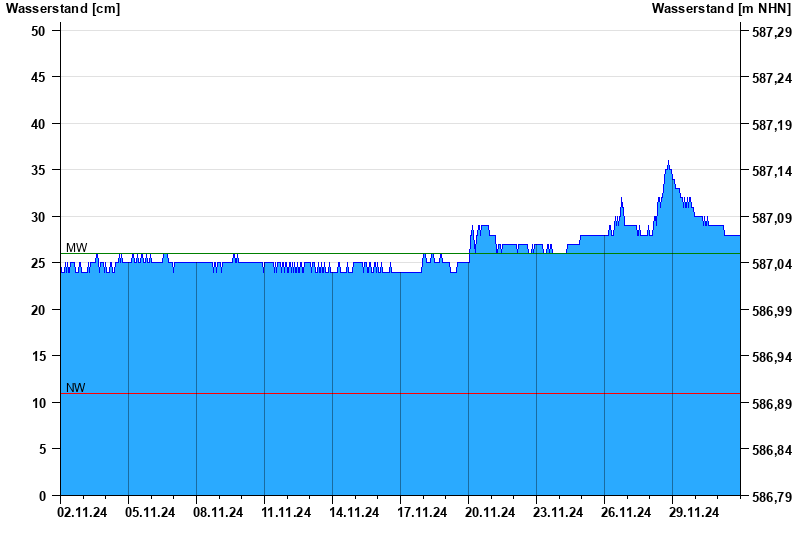Click the 11.11.24 date label
Viewport: 800px width, 550px height.
click(x=286, y=512)
